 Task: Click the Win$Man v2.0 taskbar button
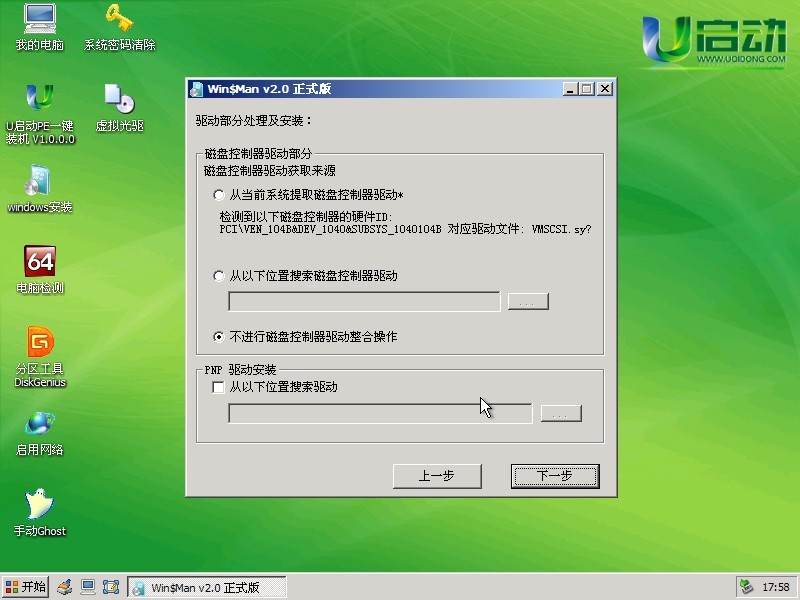pyautogui.click(x=207, y=587)
